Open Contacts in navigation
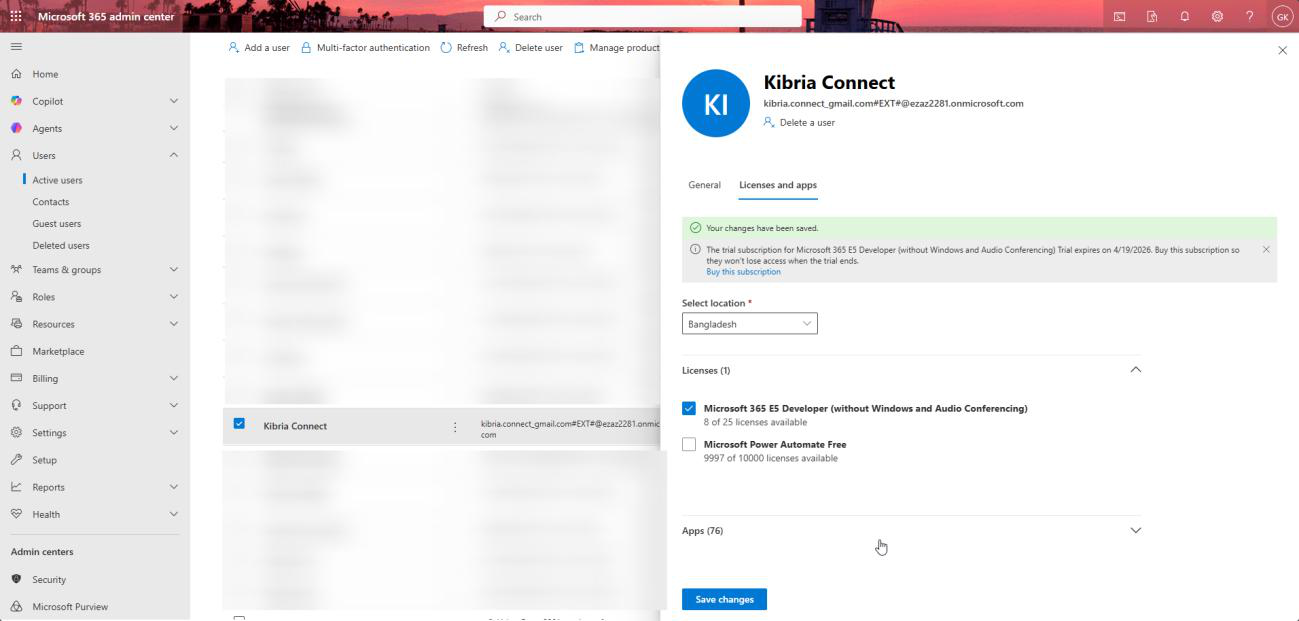 [x=51, y=202]
